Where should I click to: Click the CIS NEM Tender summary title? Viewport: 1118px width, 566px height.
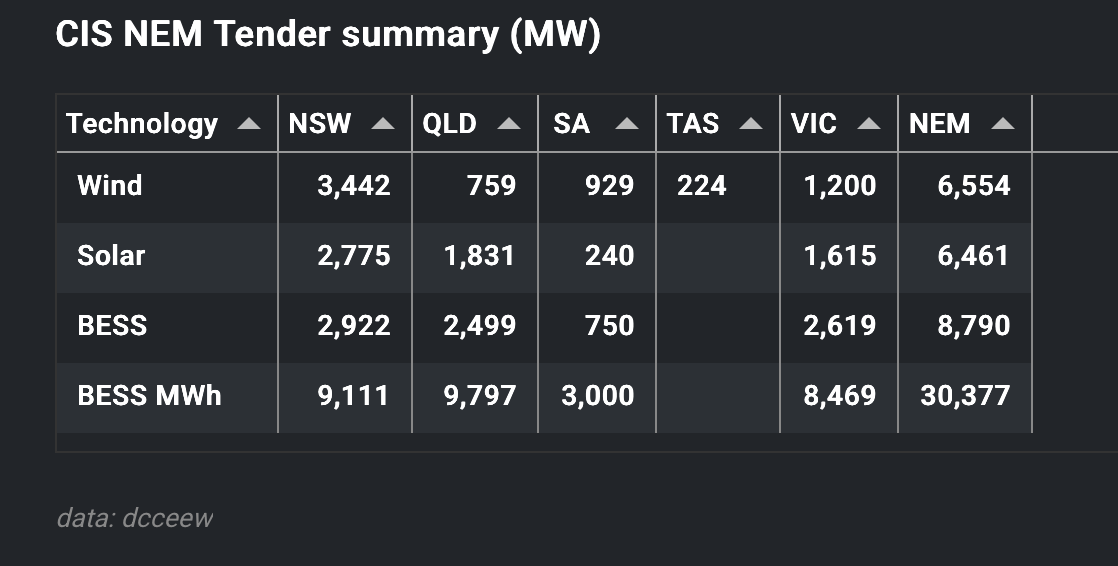(x=328, y=36)
